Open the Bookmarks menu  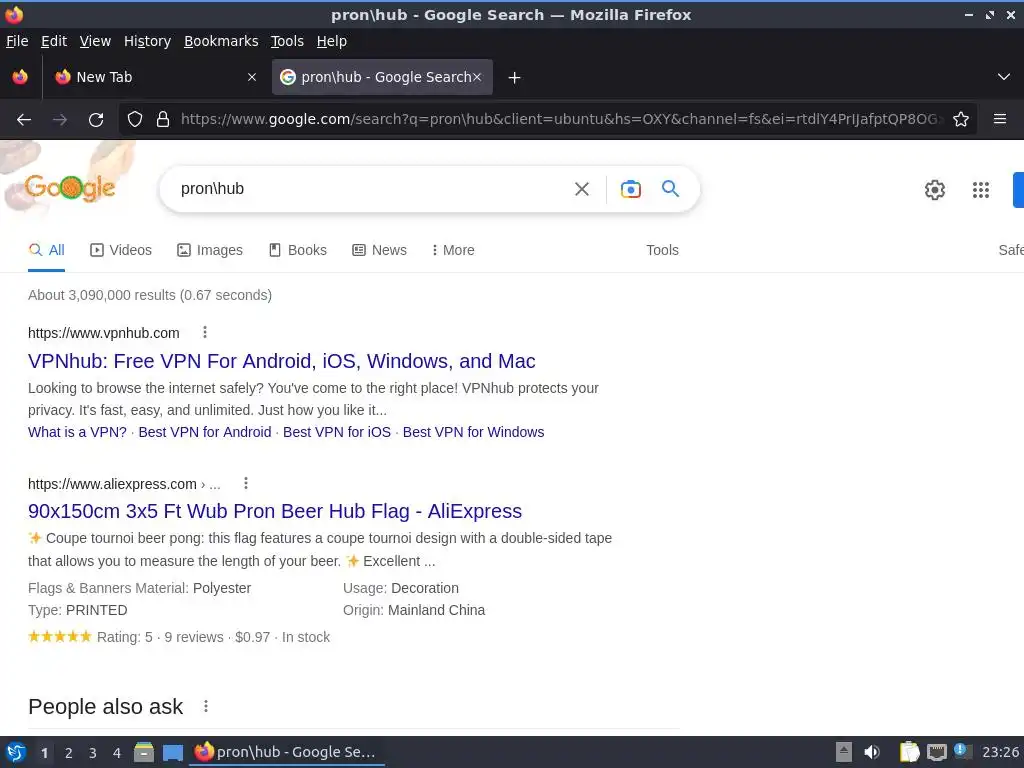point(221,41)
